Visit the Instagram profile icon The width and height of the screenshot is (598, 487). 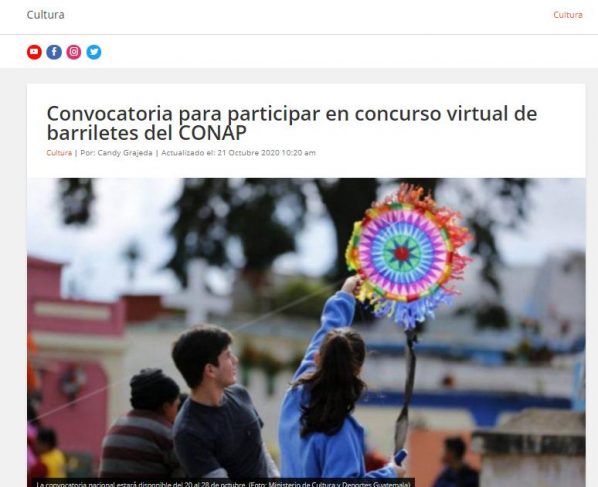(x=74, y=52)
